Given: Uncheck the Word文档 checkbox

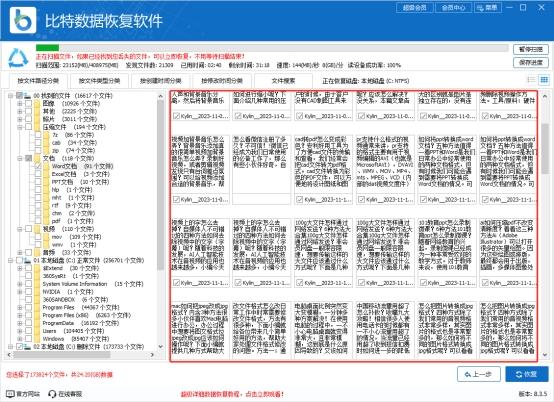Looking at the screenshot, I should [x=38, y=166].
